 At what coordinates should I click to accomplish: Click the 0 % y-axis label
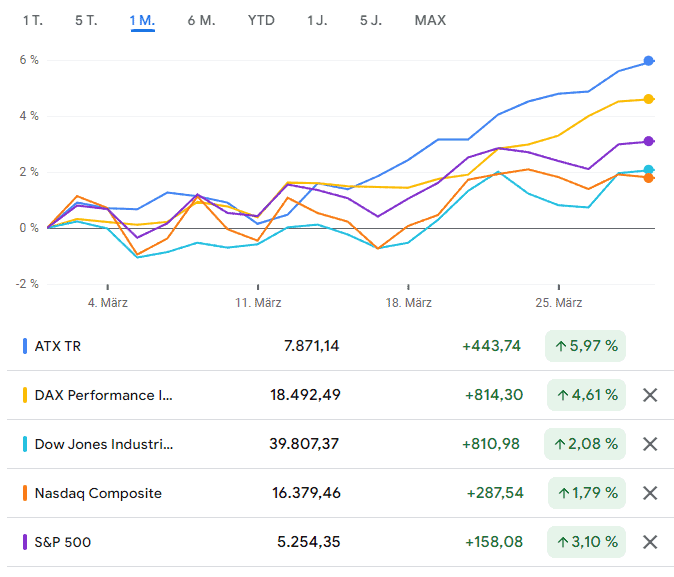click(x=29, y=228)
